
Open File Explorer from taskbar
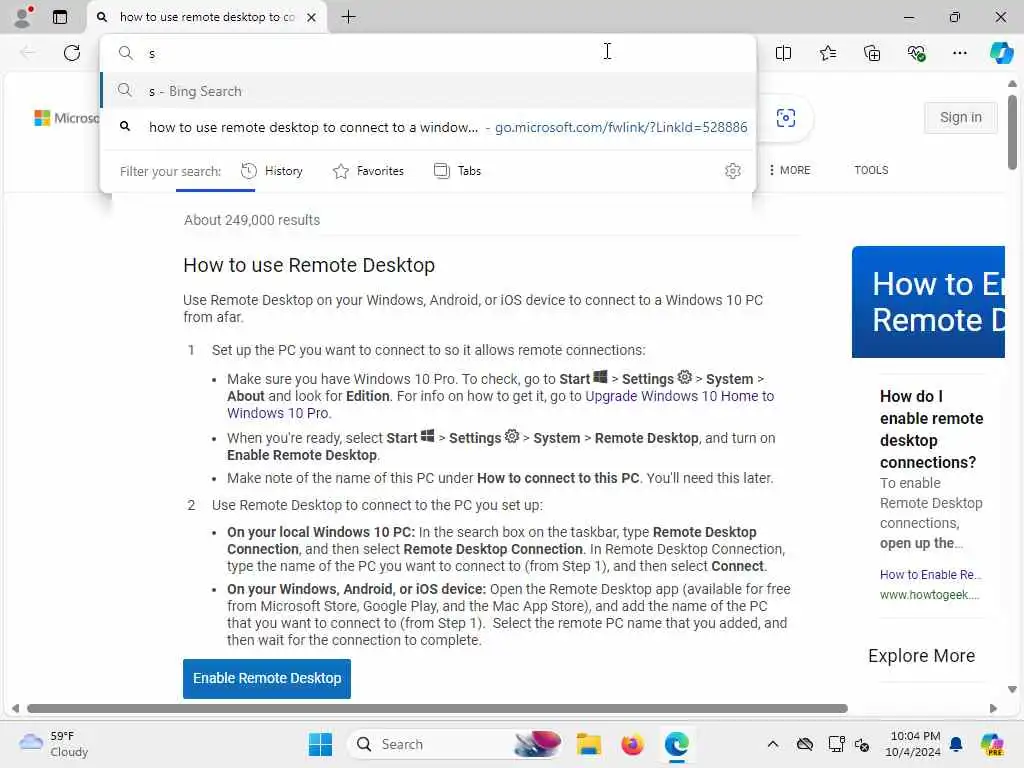pyautogui.click(x=588, y=744)
